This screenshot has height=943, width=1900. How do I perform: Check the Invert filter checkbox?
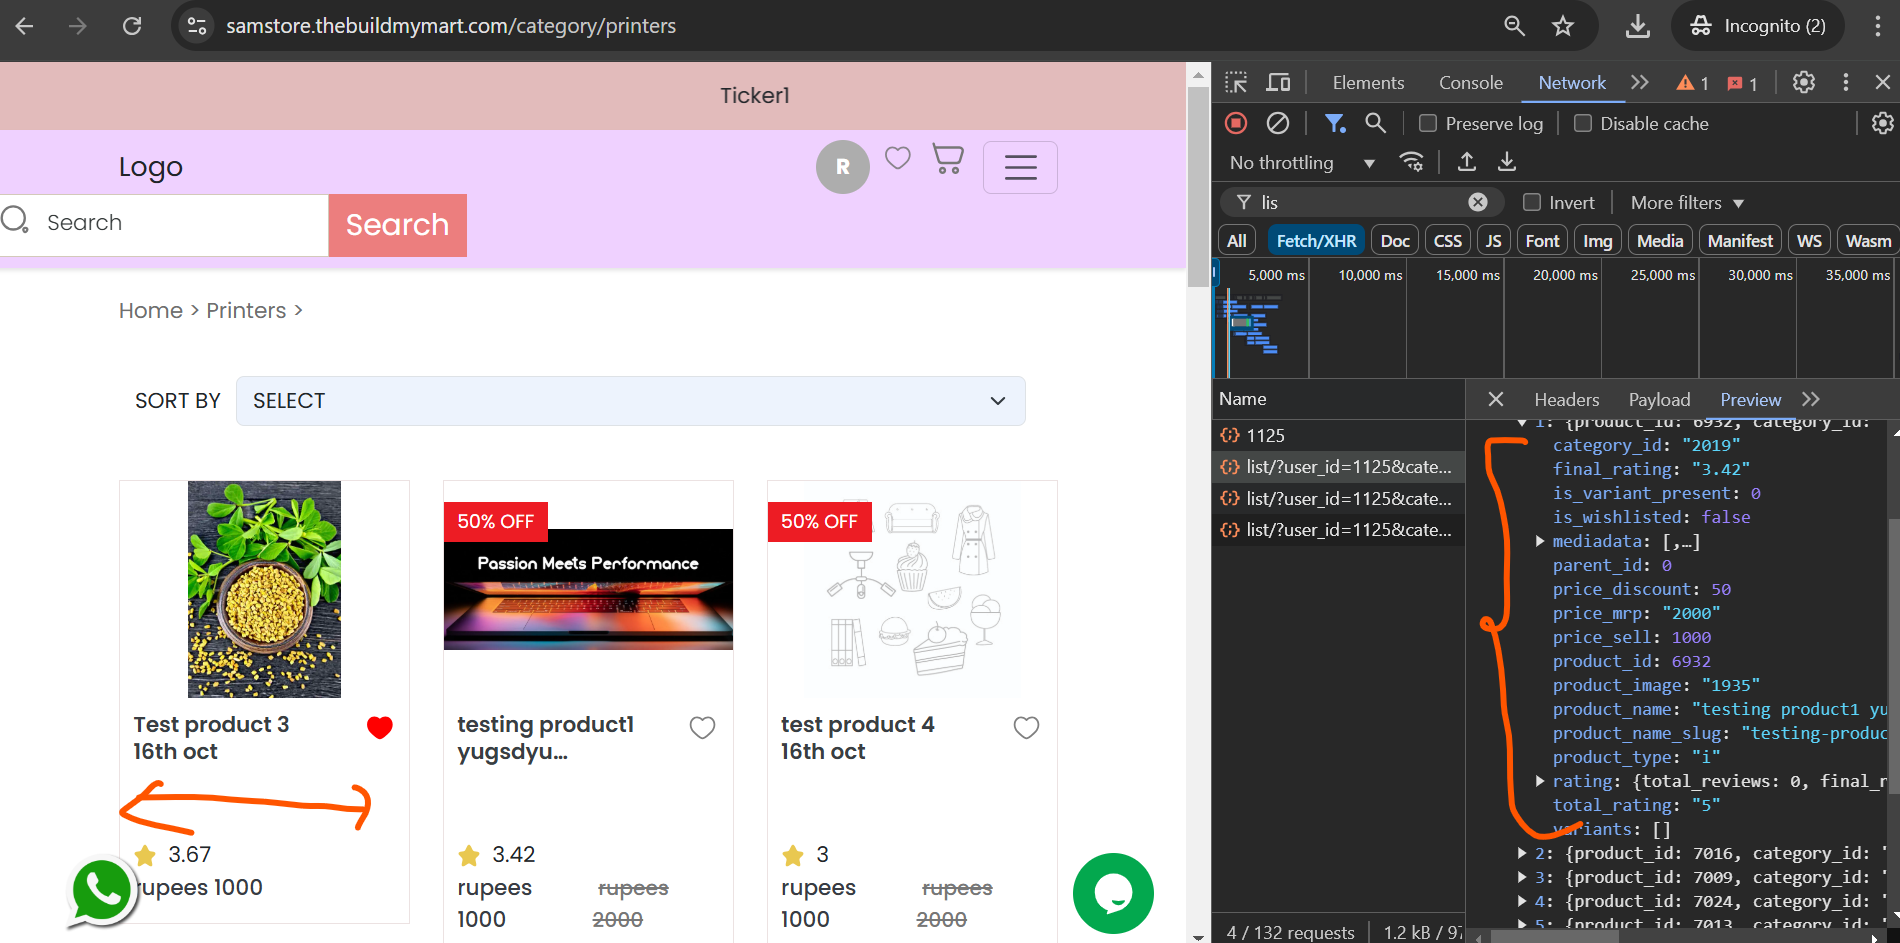1532,202
